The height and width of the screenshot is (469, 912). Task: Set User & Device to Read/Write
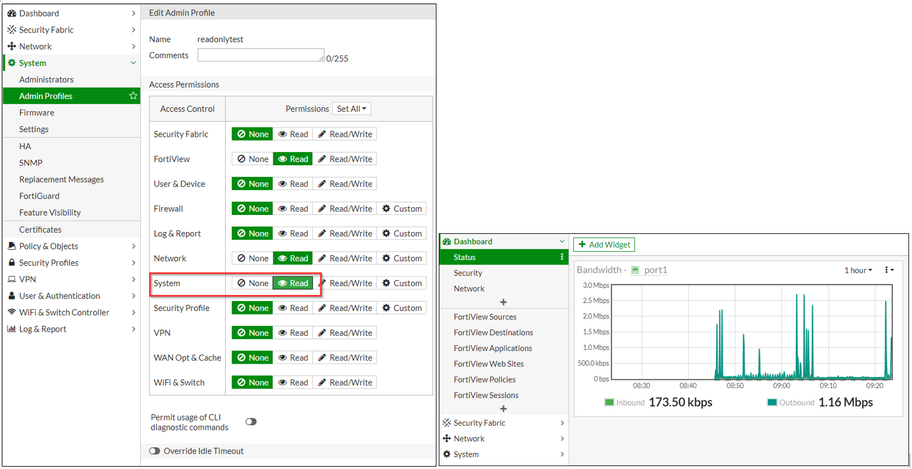(x=345, y=184)
